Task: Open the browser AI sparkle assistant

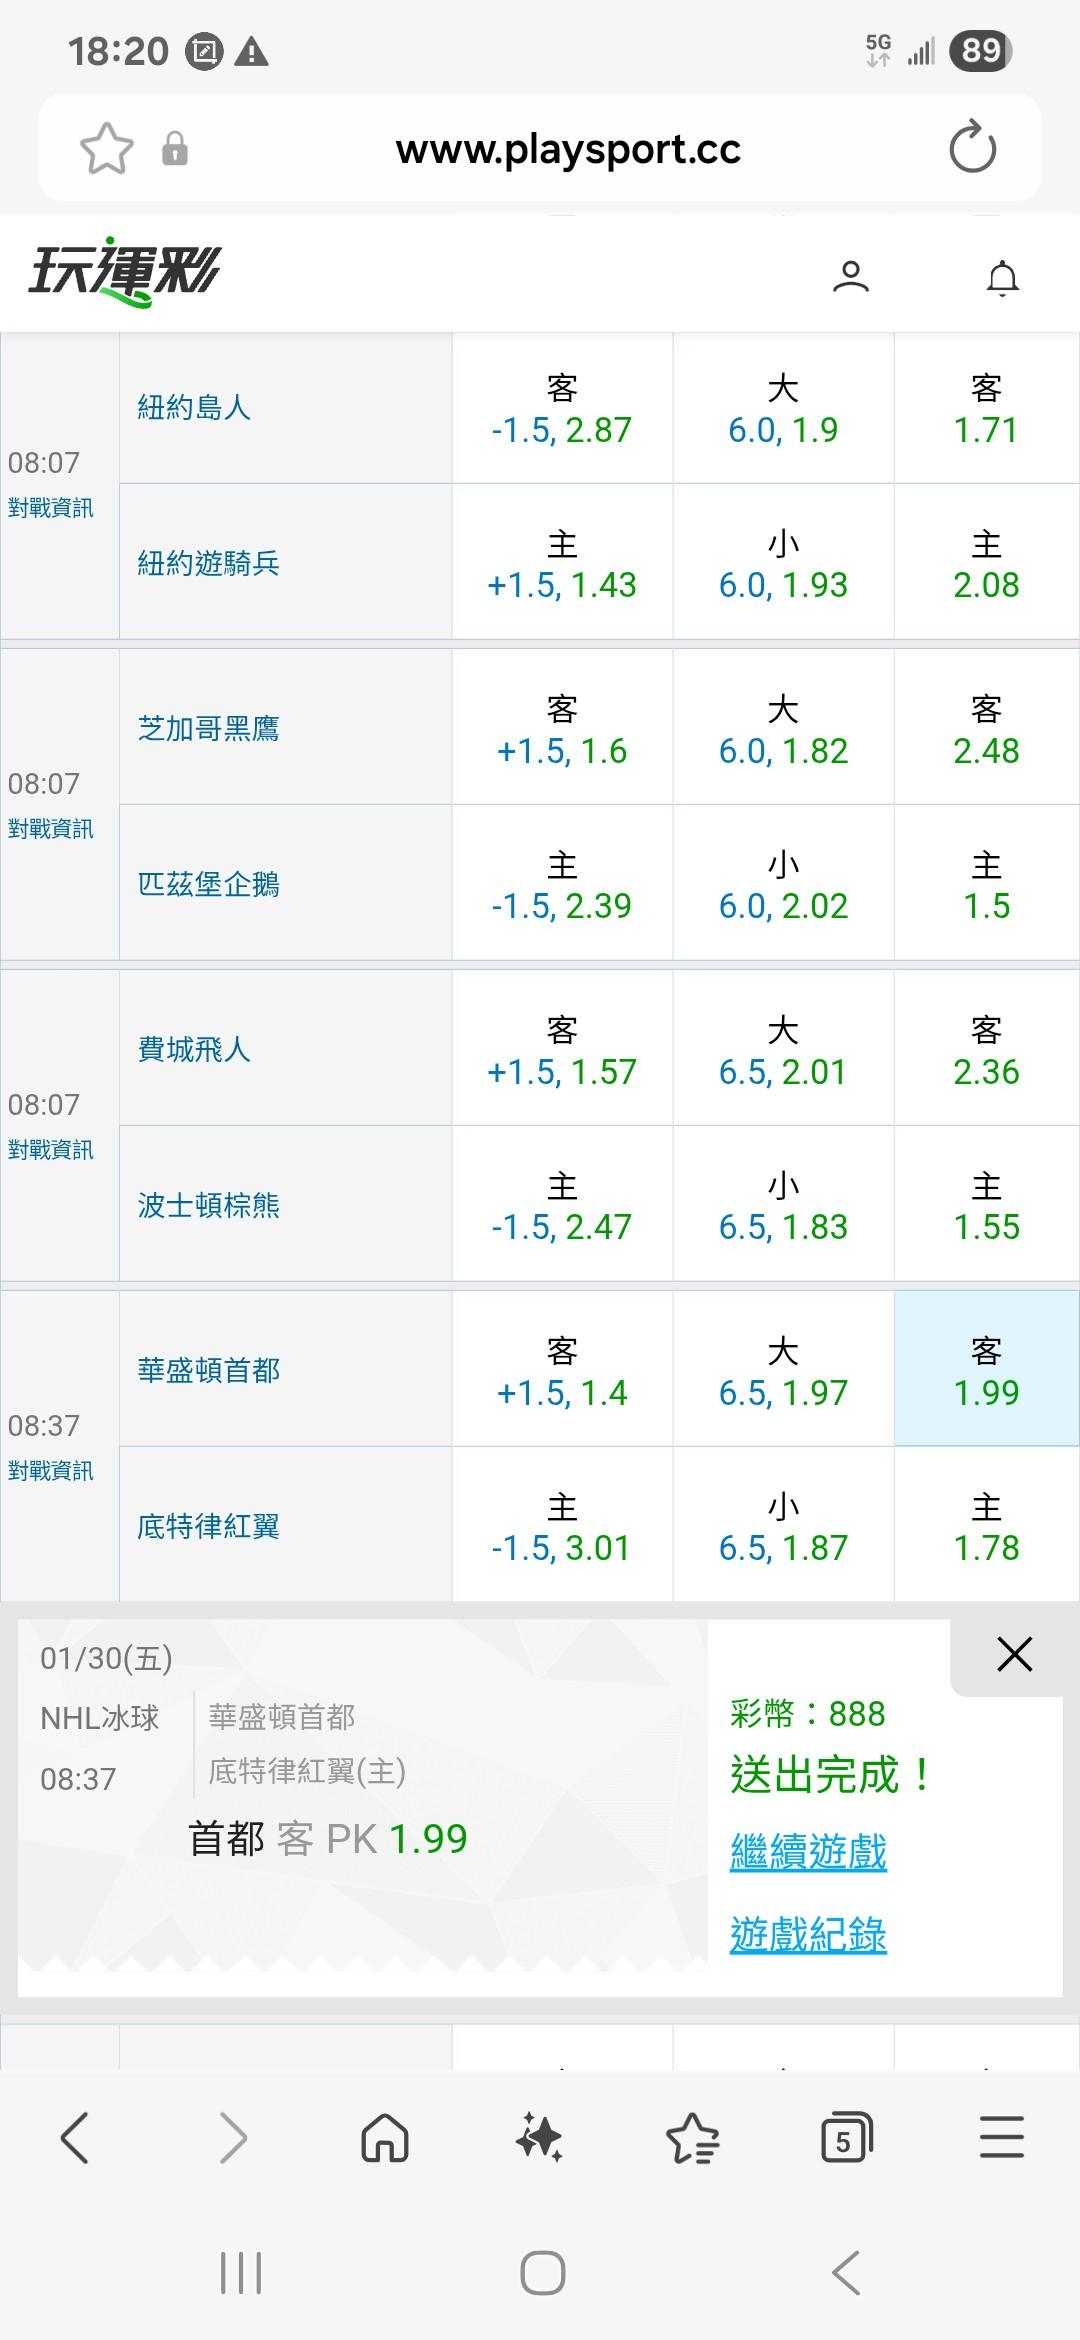Action: tap(539, 2139)
